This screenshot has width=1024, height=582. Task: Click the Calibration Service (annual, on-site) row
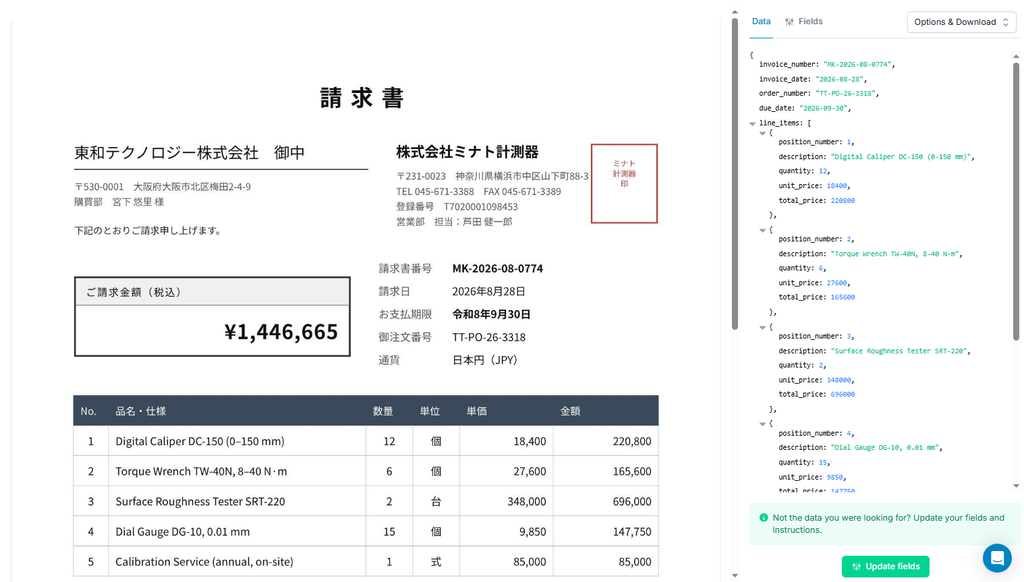(x=366, y=562)
